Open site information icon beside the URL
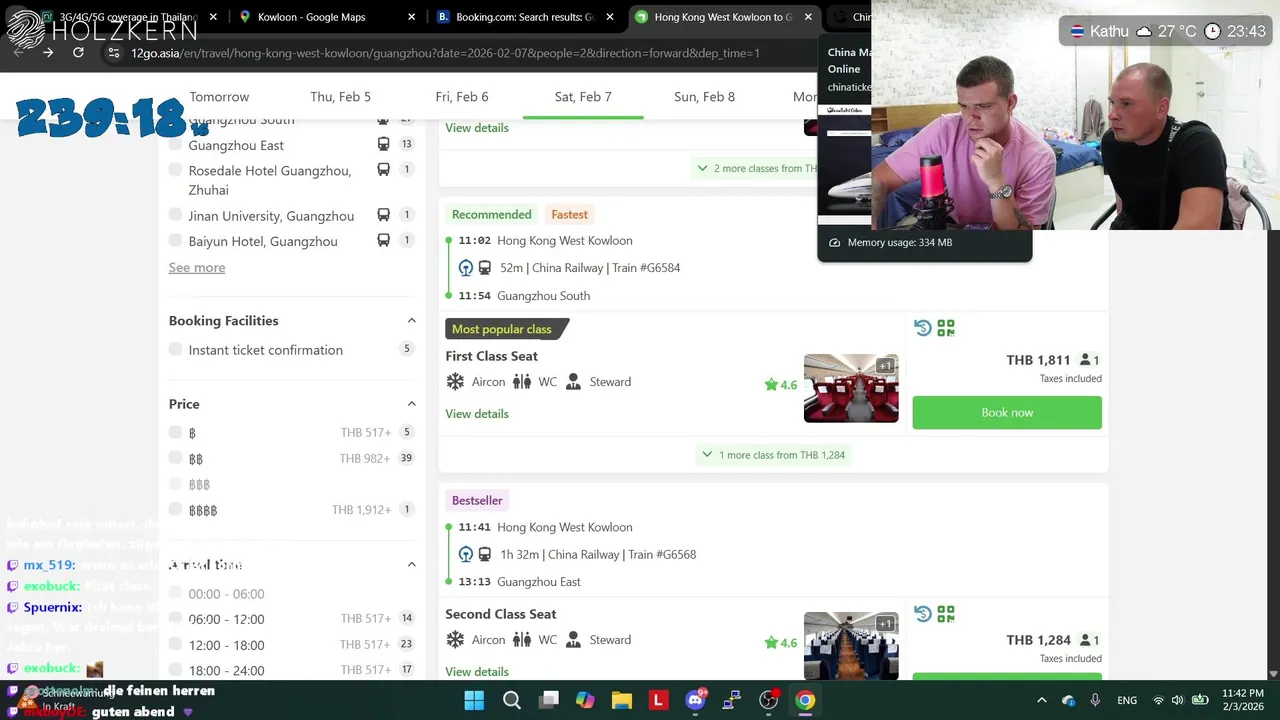 [x=114, y=53]
